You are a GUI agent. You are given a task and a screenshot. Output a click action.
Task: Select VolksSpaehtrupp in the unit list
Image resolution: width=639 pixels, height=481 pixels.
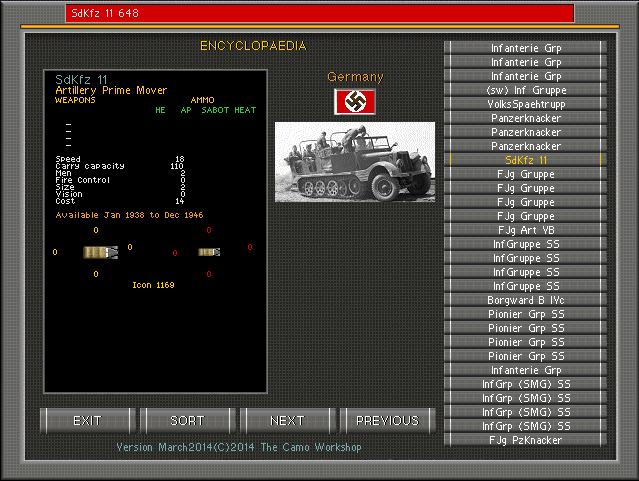(x=526, y=104)
